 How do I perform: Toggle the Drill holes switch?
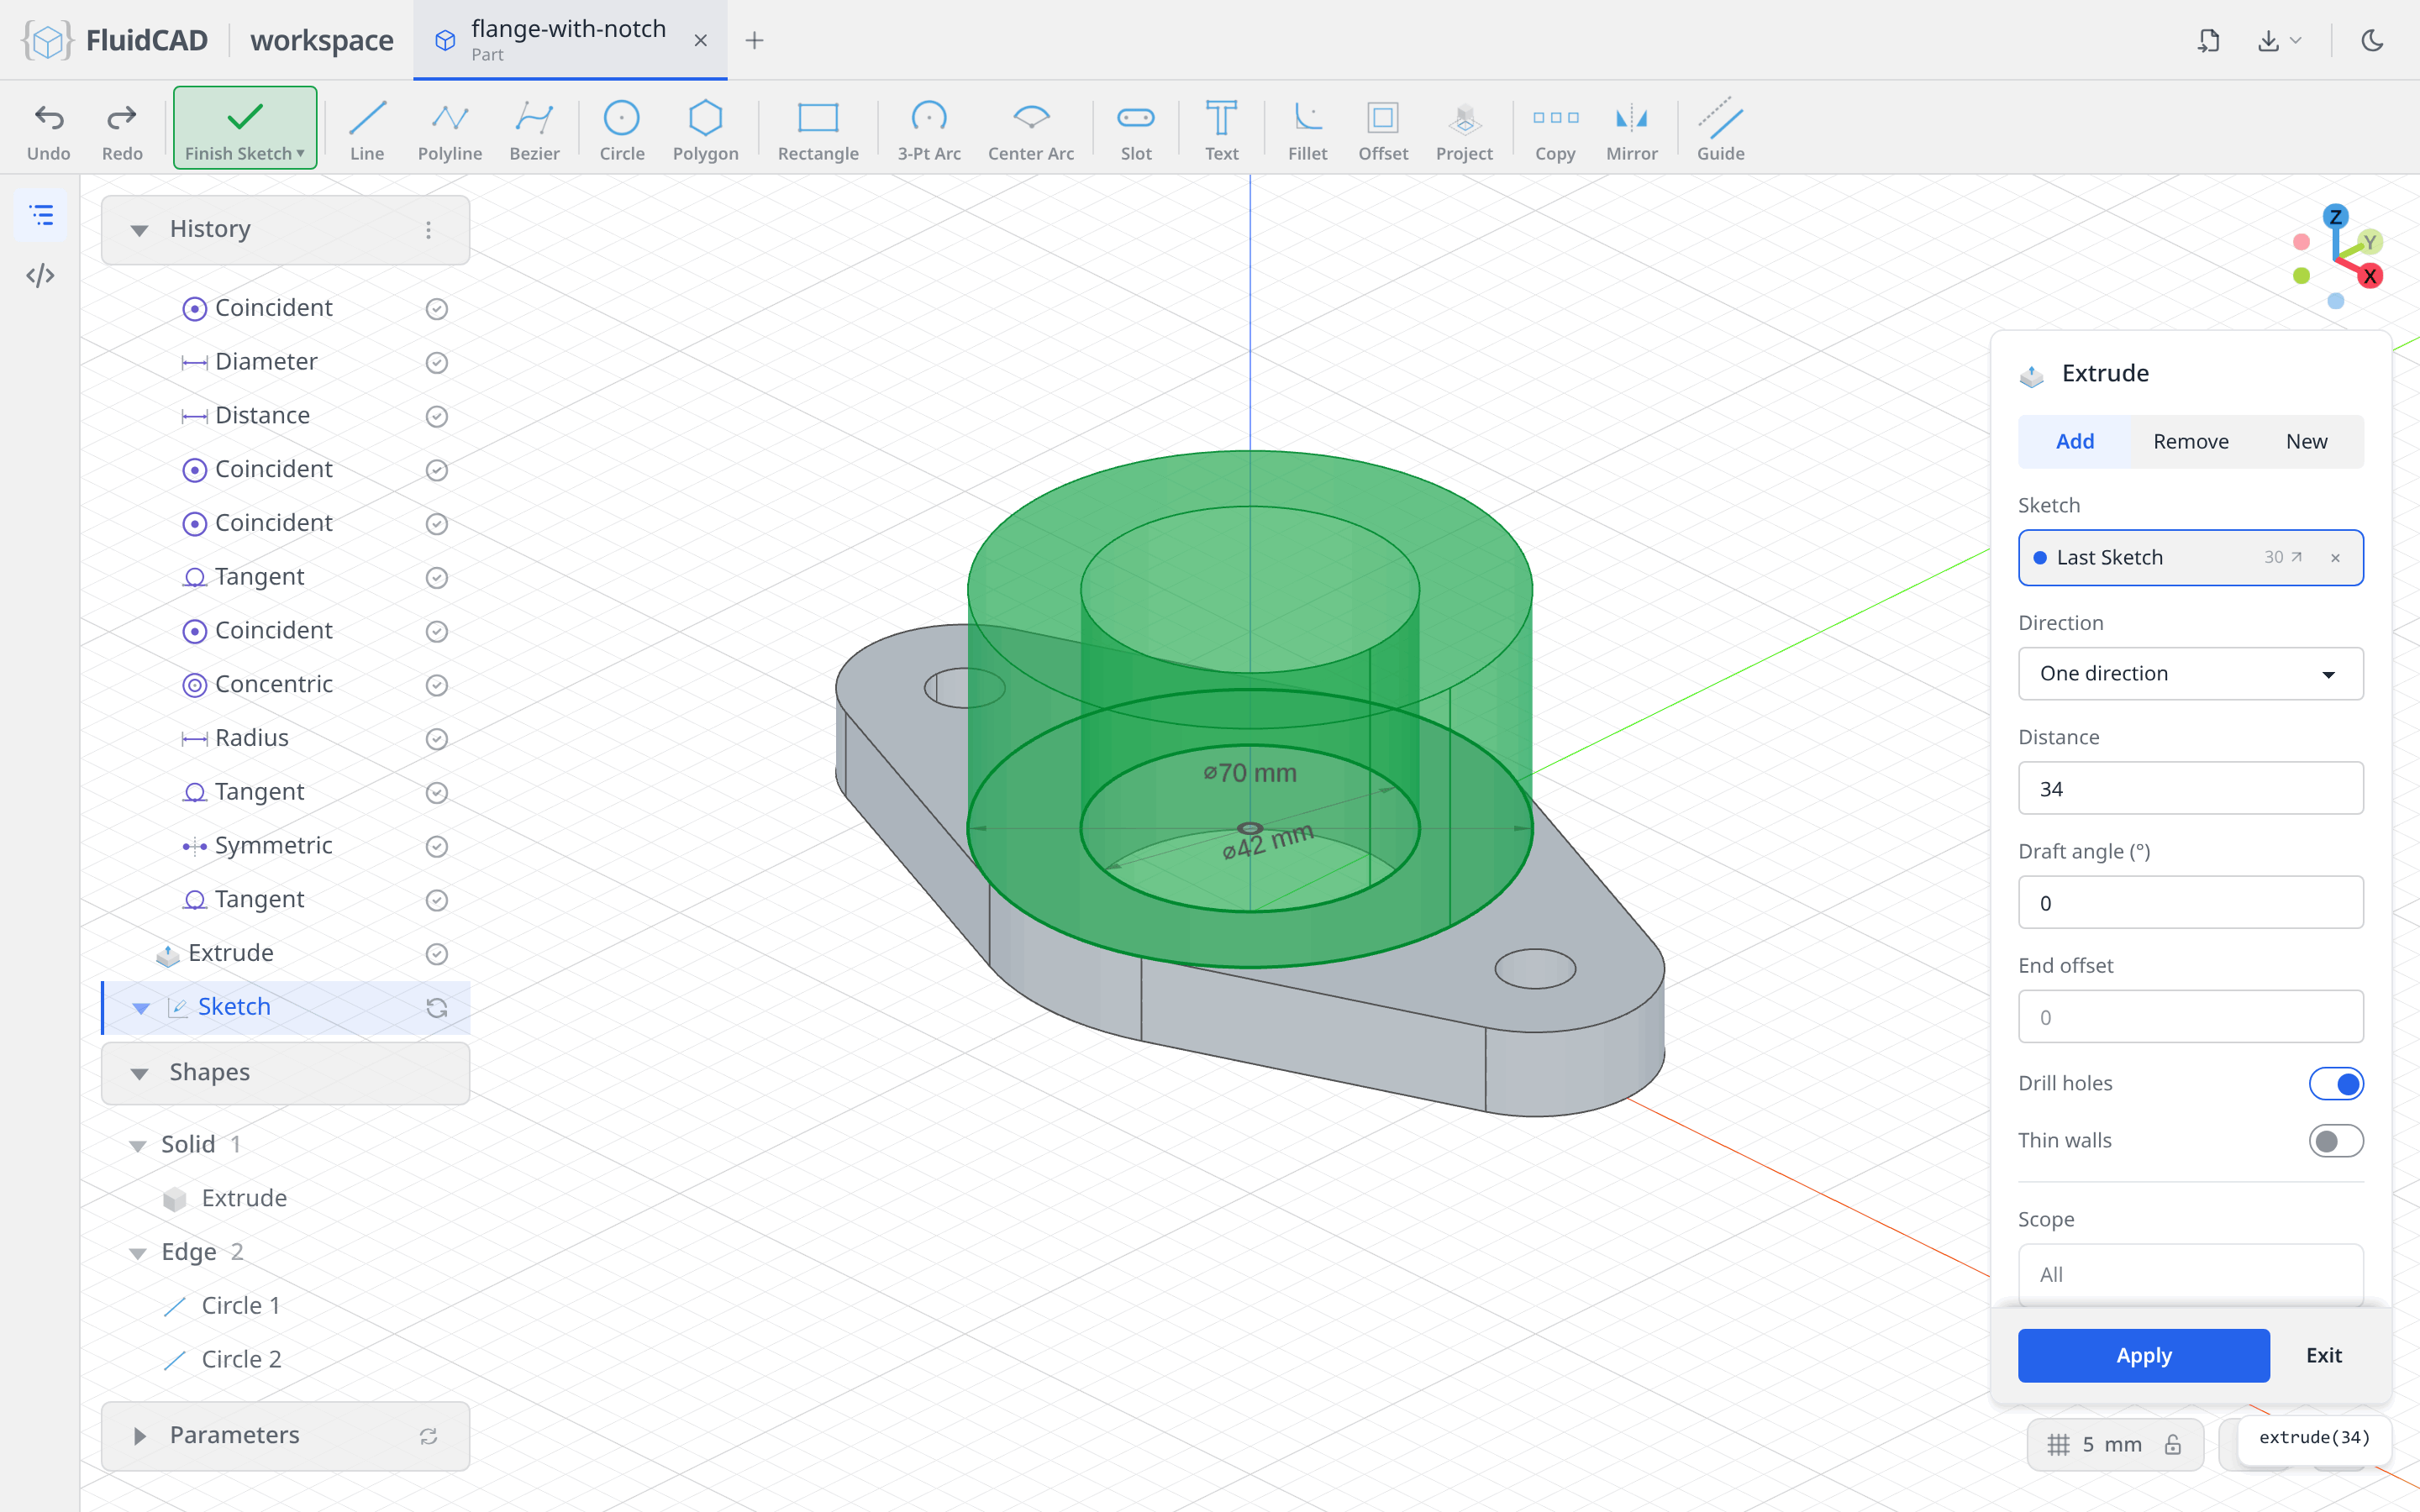[x=2336, y=1084]
